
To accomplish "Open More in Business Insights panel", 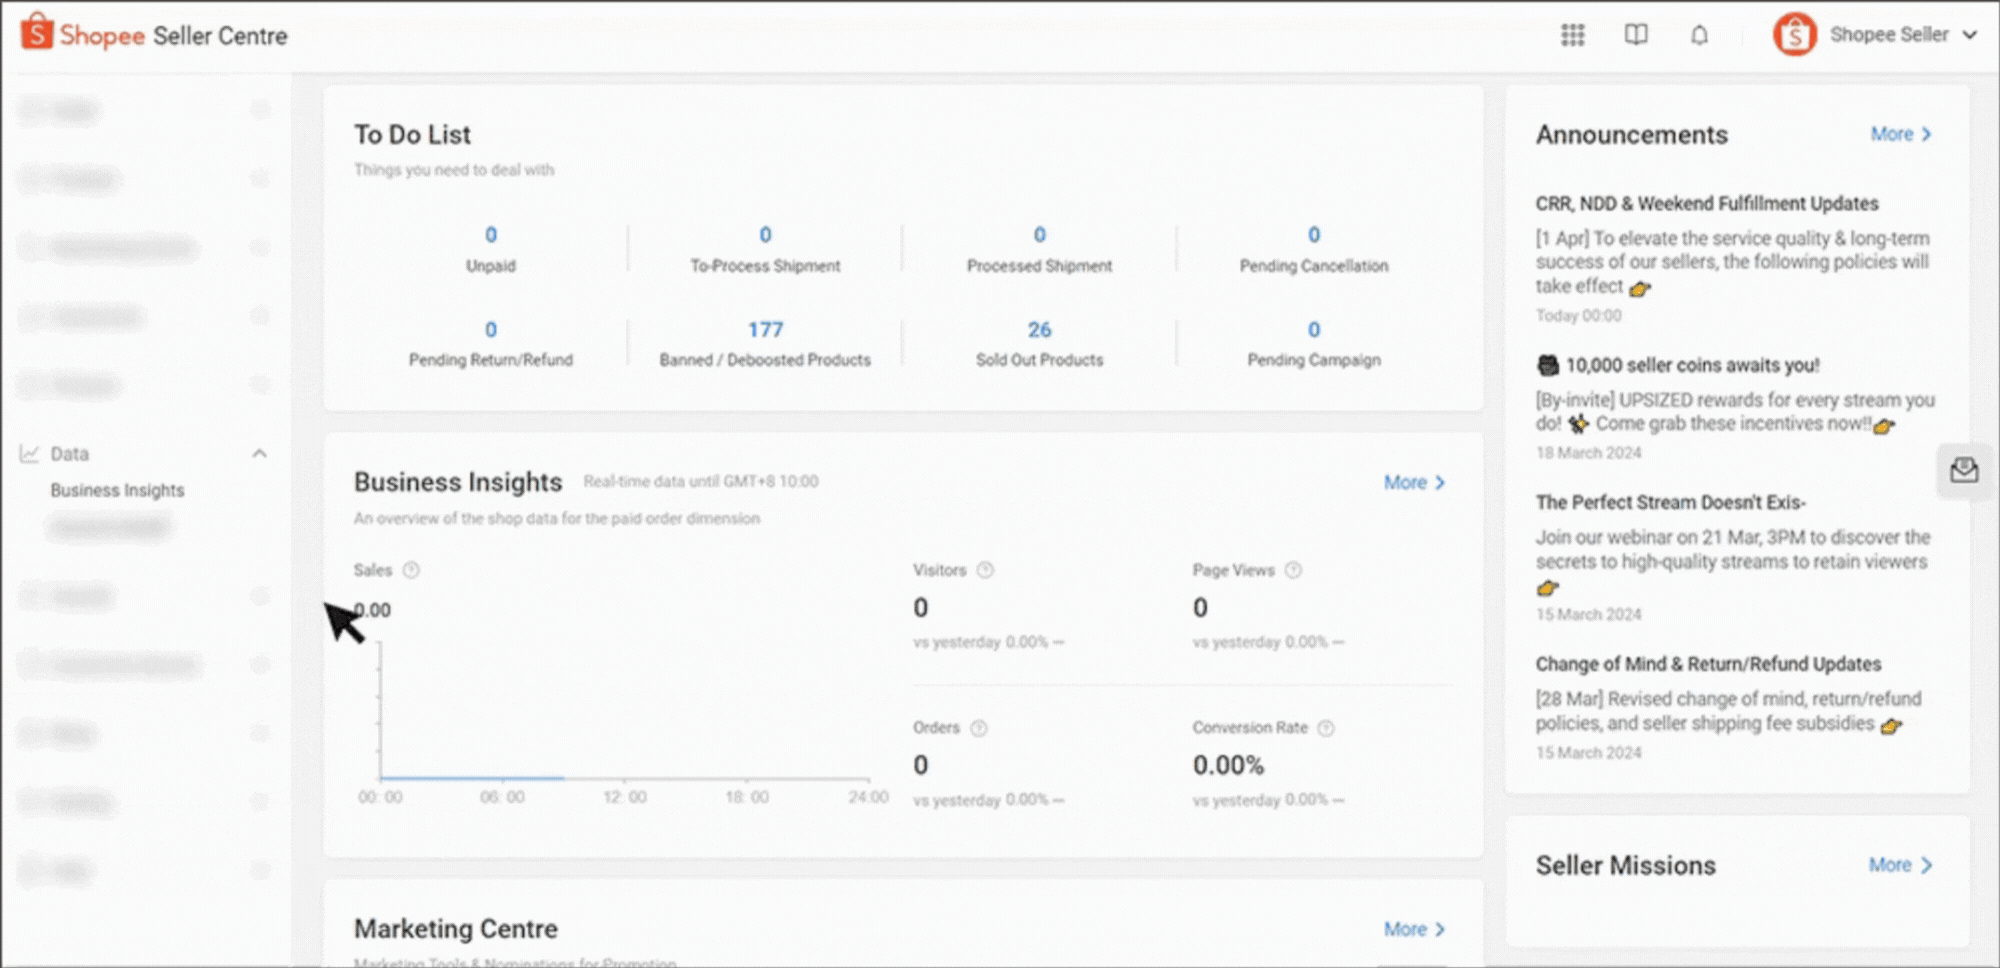I will point(1414,483).
